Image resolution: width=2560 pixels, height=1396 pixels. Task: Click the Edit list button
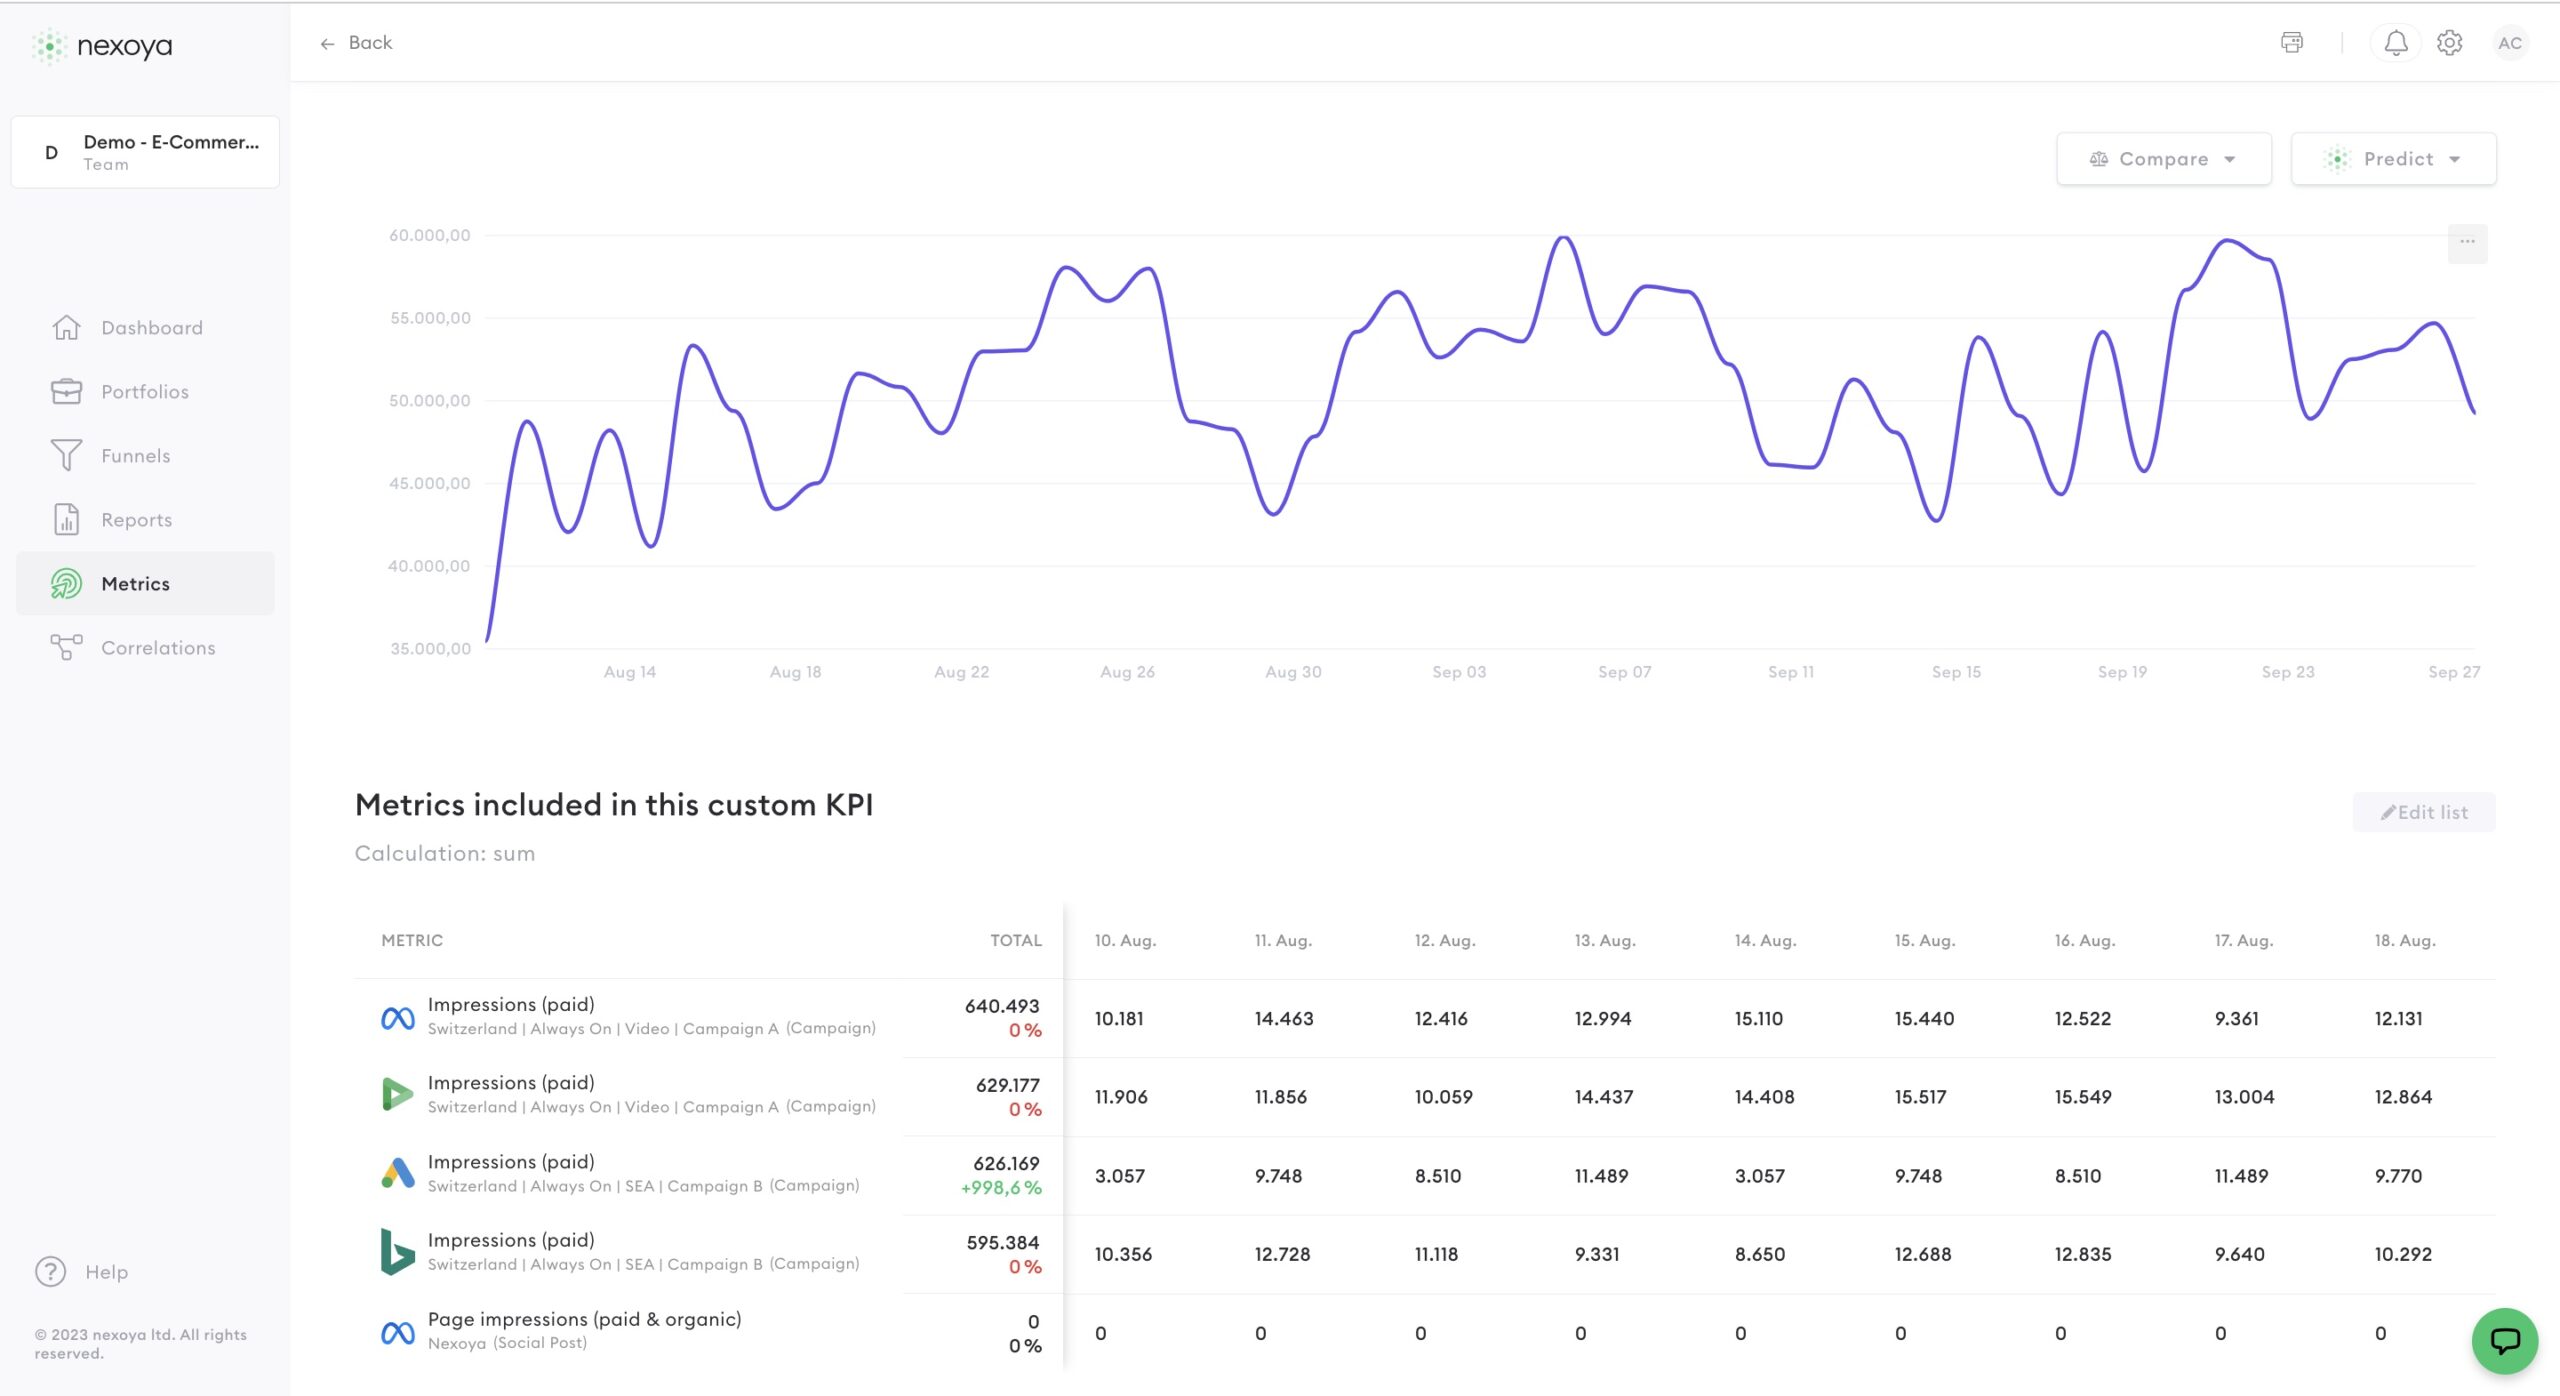click(x=2423, y=812)
